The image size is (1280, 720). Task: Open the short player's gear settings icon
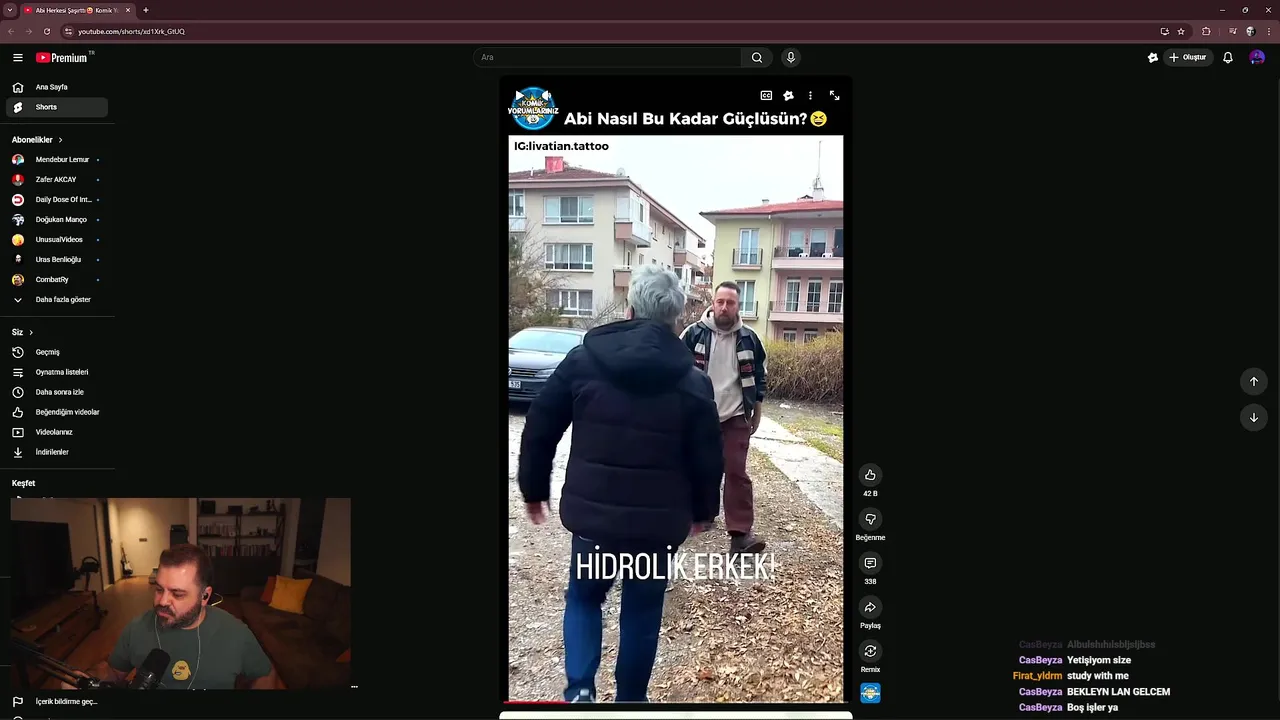click(x=788, y=96)
